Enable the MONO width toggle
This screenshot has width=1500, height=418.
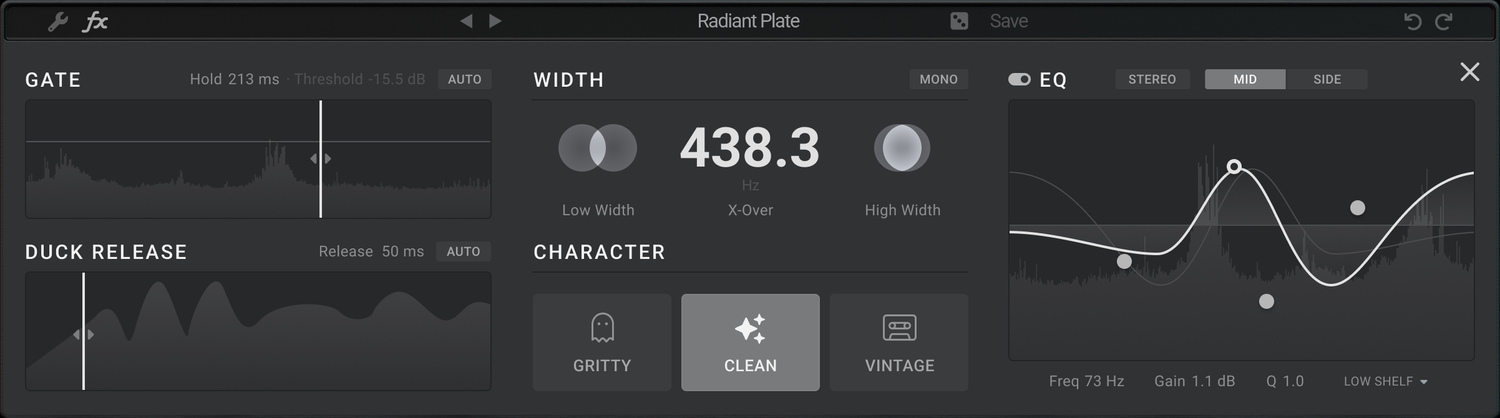coord(938,79)
